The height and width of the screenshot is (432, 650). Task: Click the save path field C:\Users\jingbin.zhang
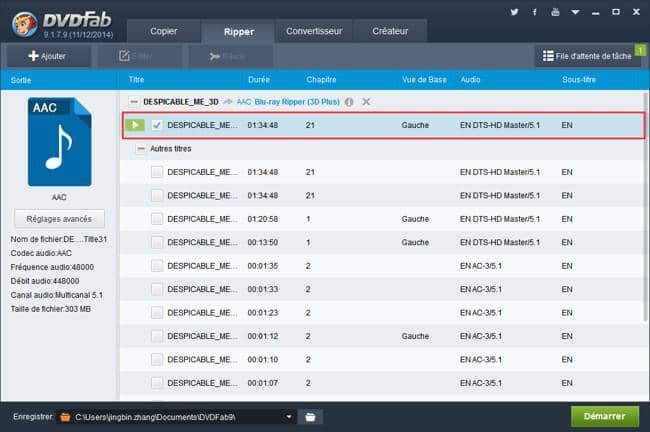pyautogui.click(x=177, y=417)
